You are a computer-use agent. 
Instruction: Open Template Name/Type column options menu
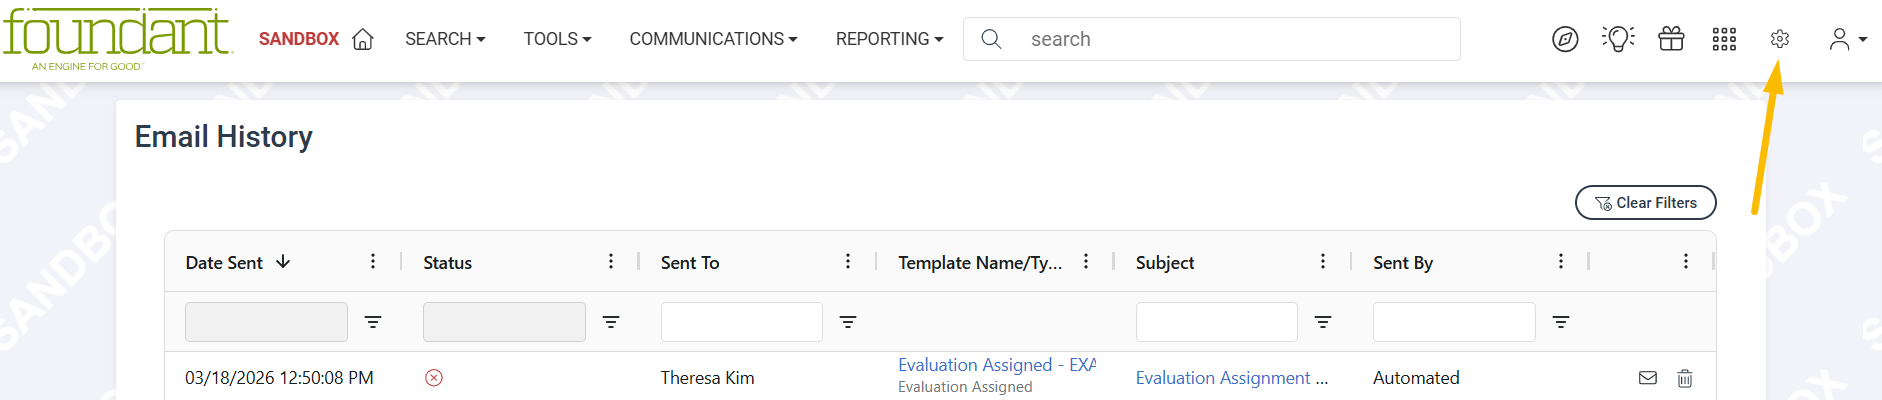1086,261
